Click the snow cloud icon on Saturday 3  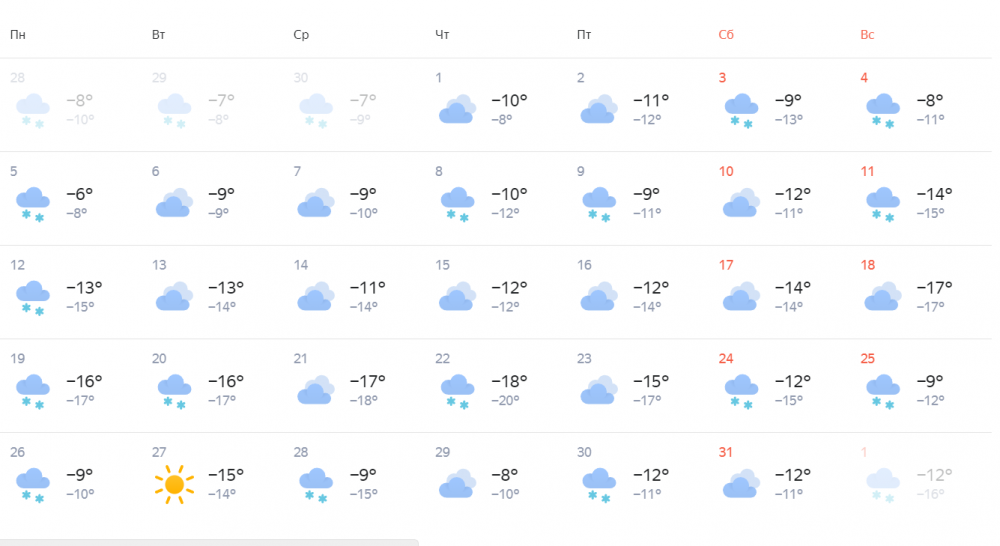pos(741,110)
